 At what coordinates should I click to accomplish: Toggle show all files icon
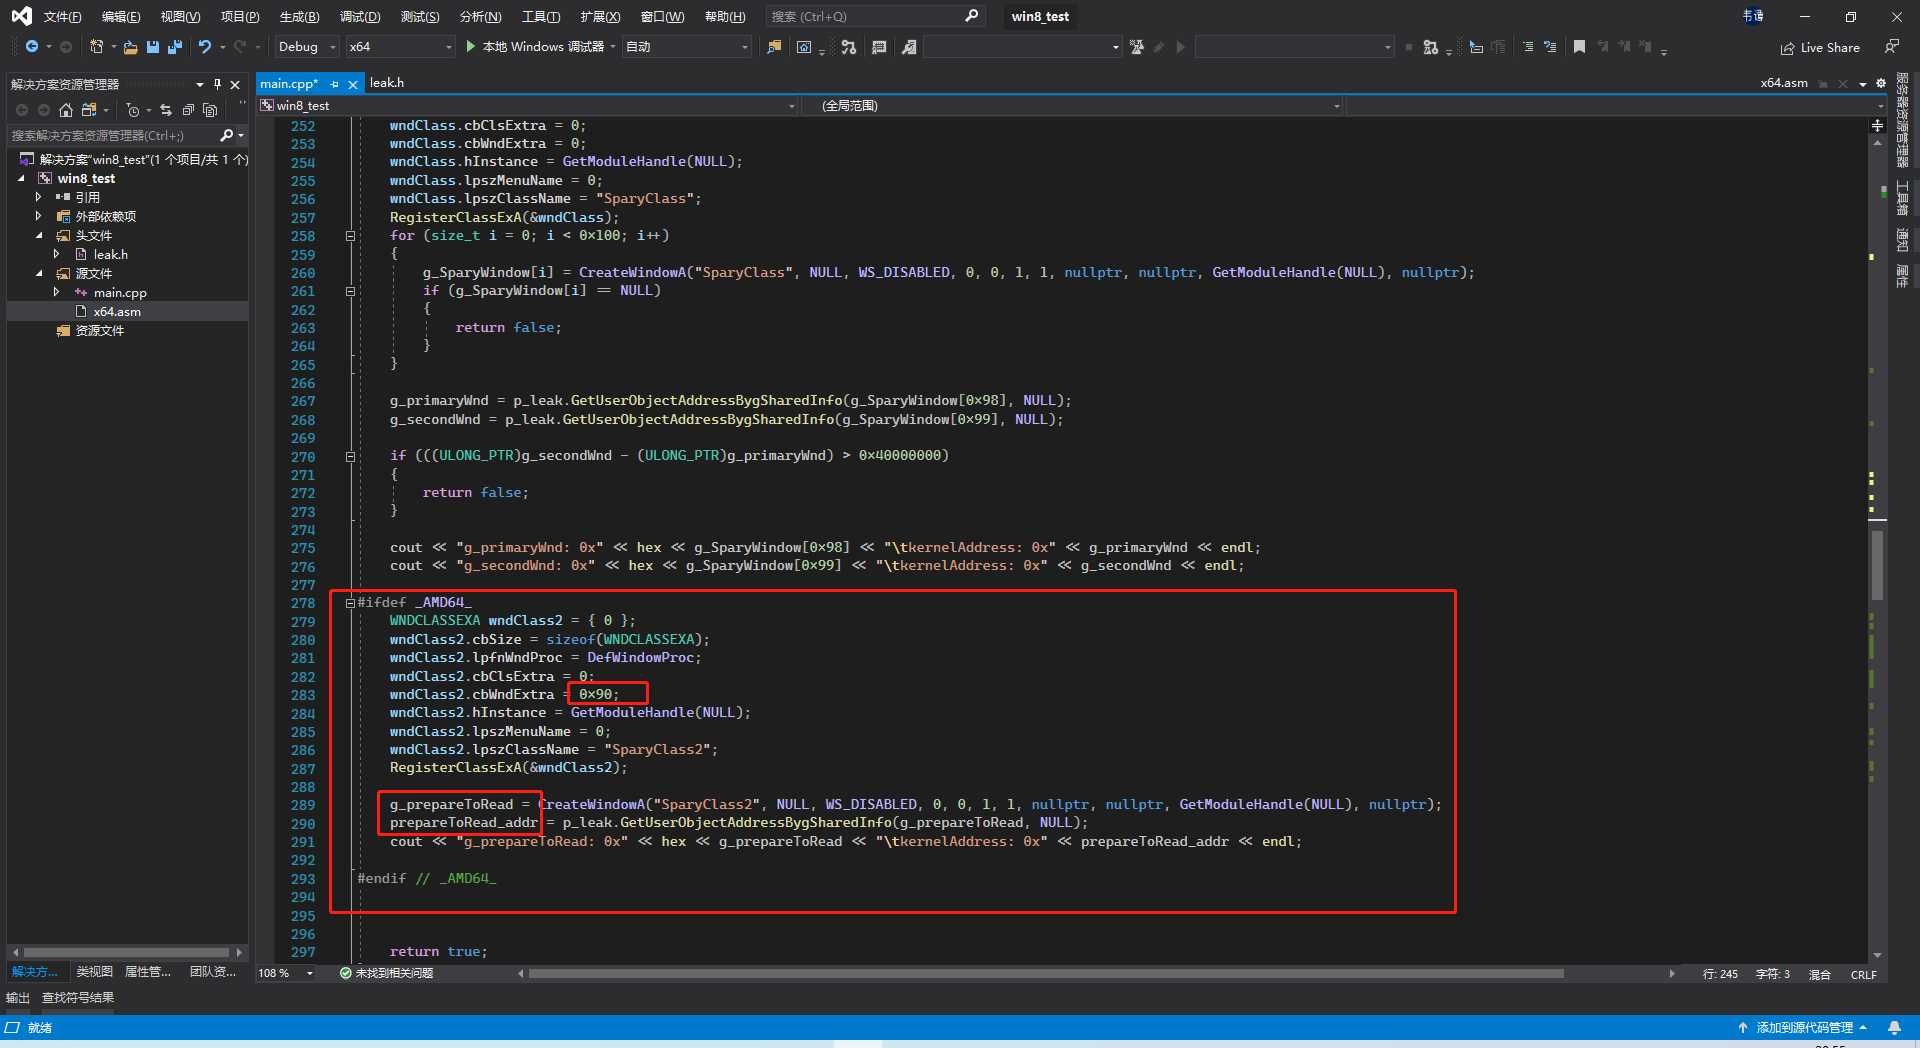pos(210,110)
